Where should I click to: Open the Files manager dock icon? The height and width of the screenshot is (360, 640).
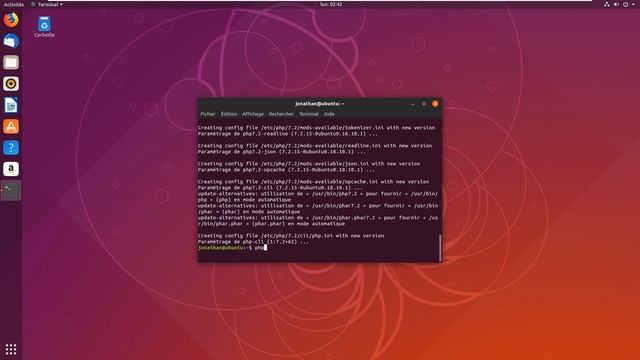coord(11,62)
